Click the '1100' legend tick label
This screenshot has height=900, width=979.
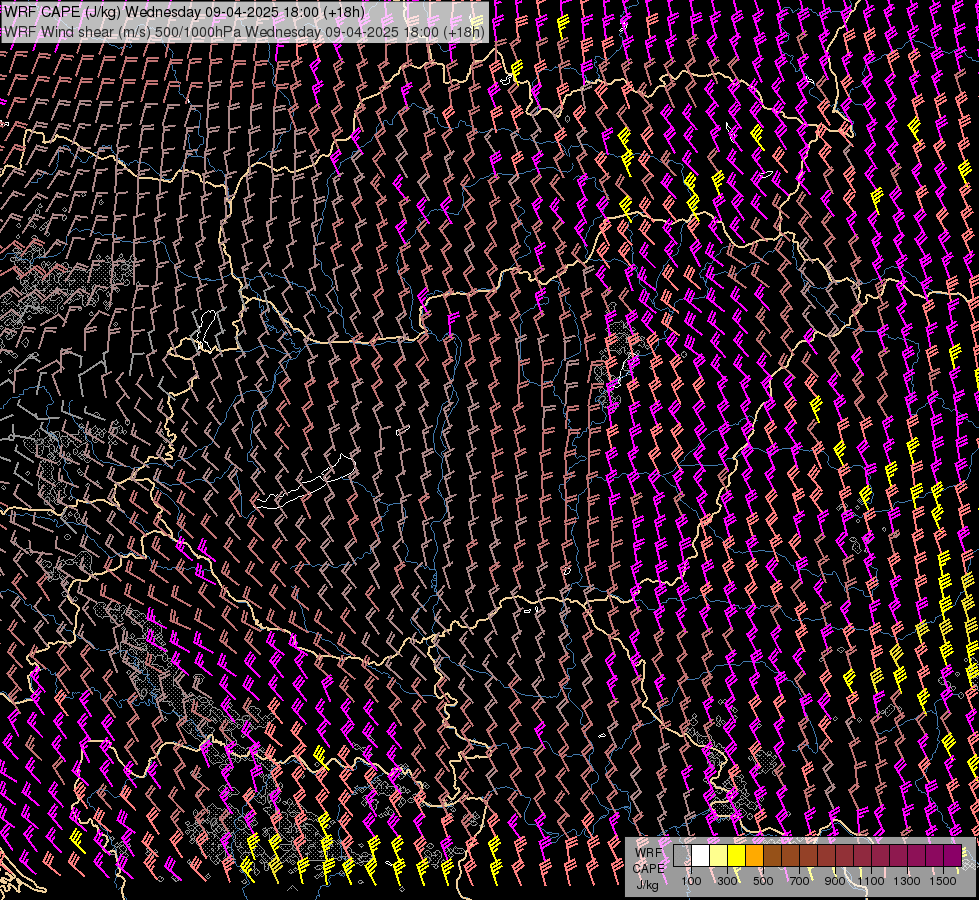pyautogui.click(x=871, y=881)
